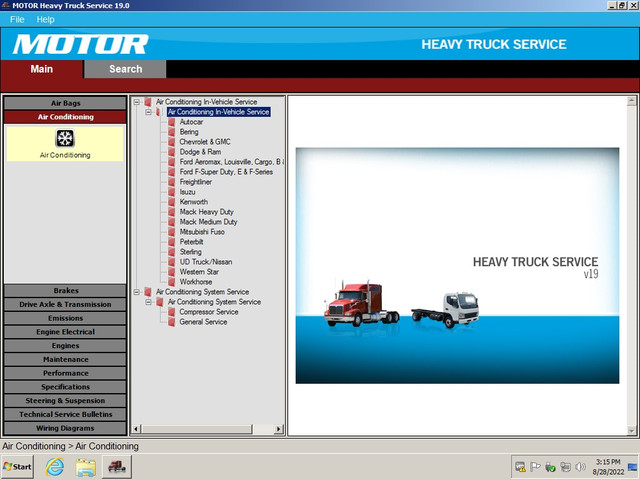The width and height of the screenshot is (640, 480).
Task: Open the Emissions category
Action: coord(65,318)
